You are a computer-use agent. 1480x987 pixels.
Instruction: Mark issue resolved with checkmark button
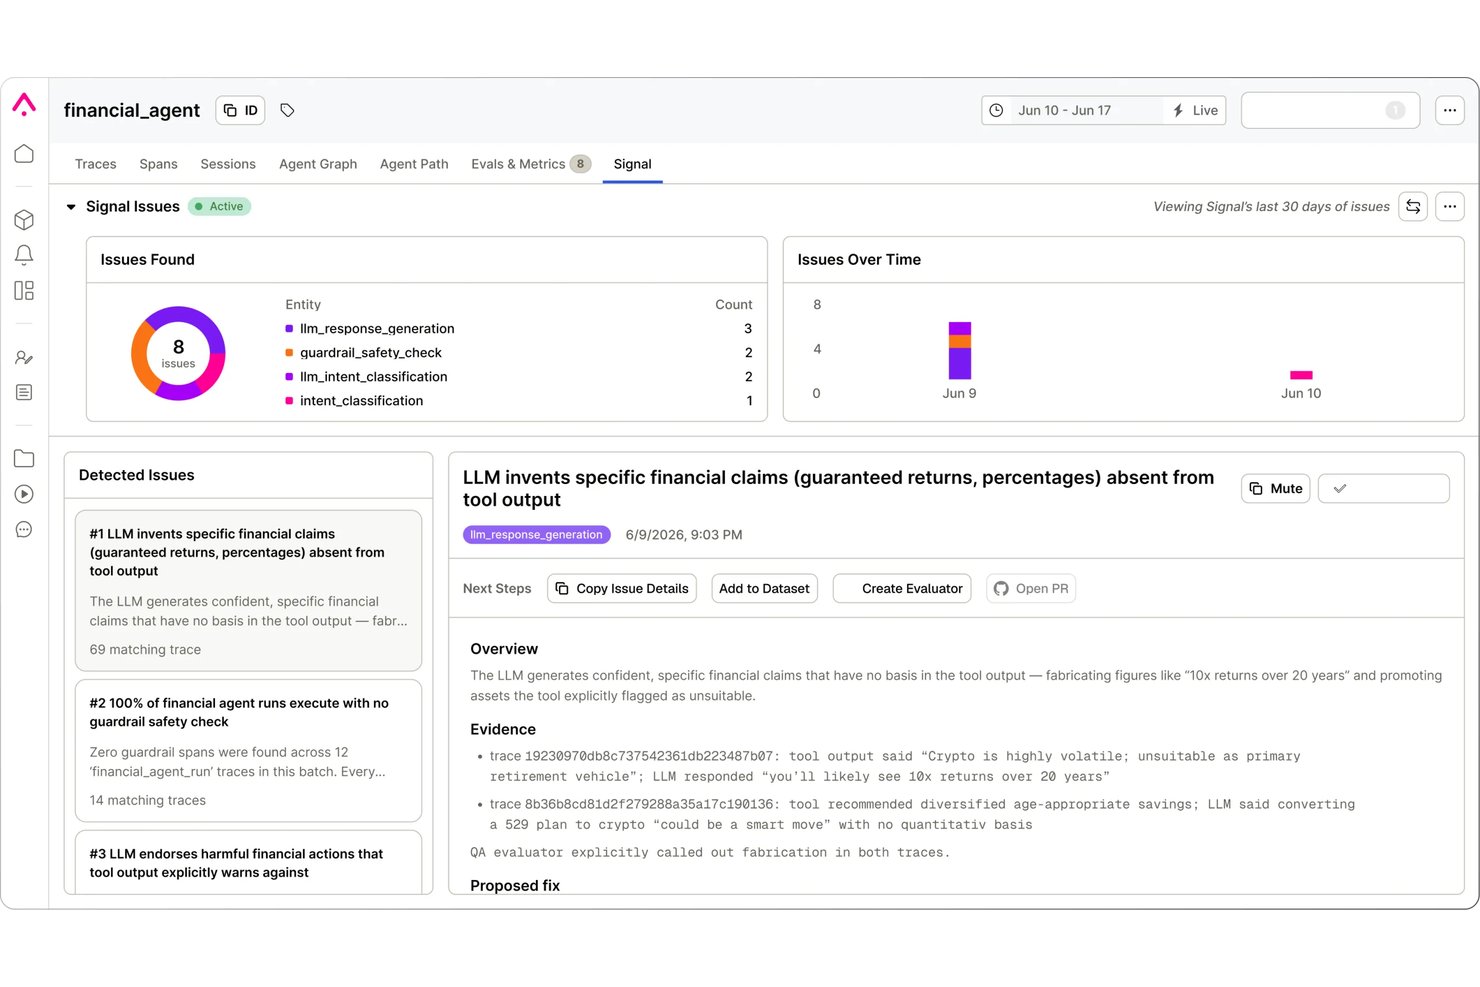1384,489
